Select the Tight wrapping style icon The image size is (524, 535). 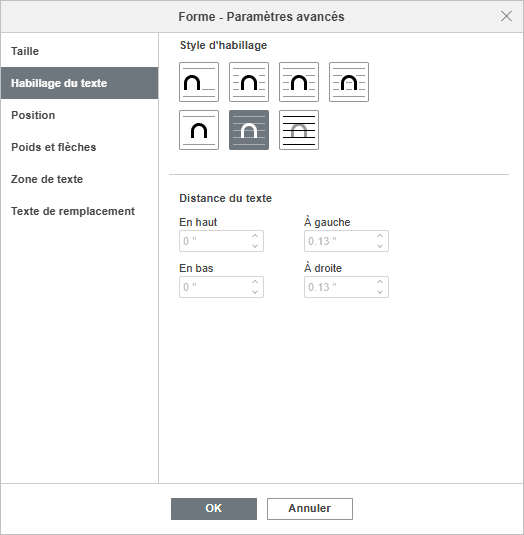(299, 82)
